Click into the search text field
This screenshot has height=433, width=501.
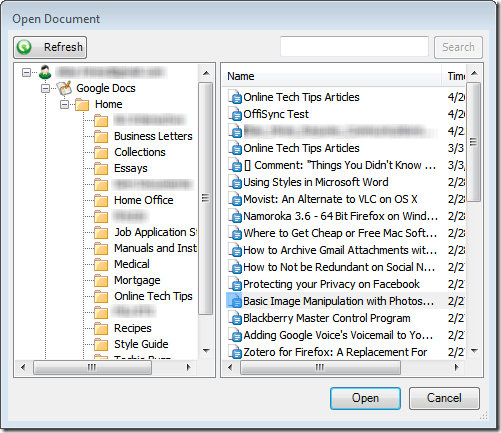pos(354,47)
